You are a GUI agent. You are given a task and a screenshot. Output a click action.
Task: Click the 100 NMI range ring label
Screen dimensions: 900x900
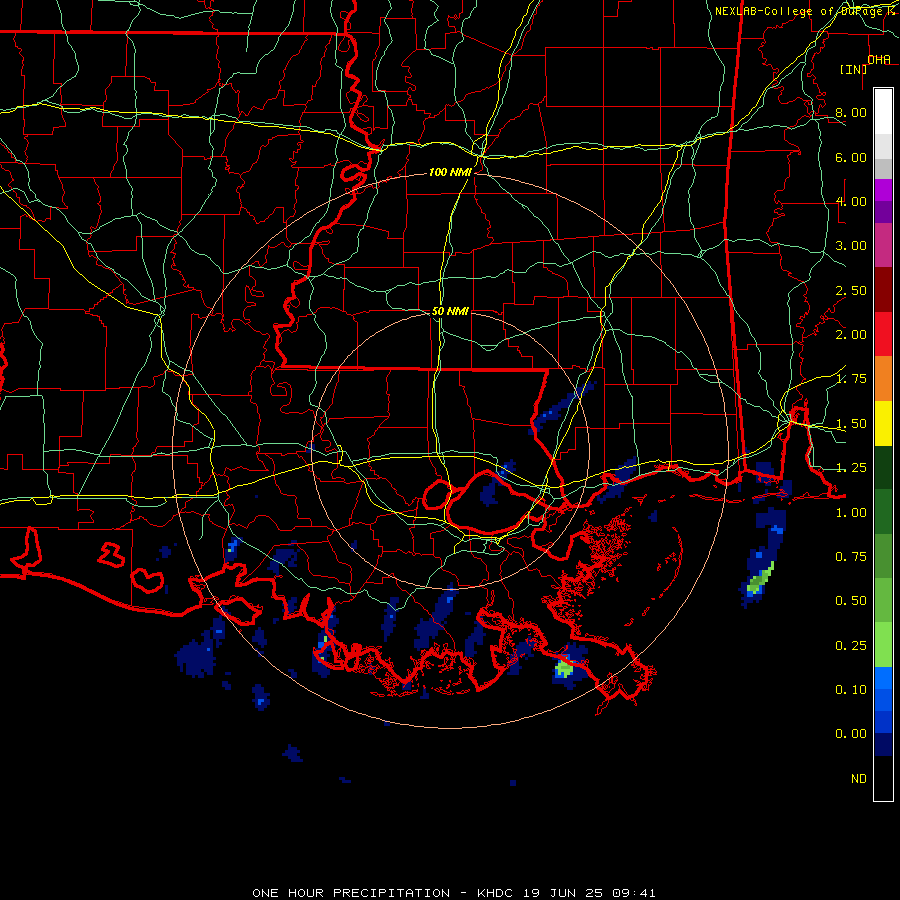pyautogui.click(x=450, y=172)
